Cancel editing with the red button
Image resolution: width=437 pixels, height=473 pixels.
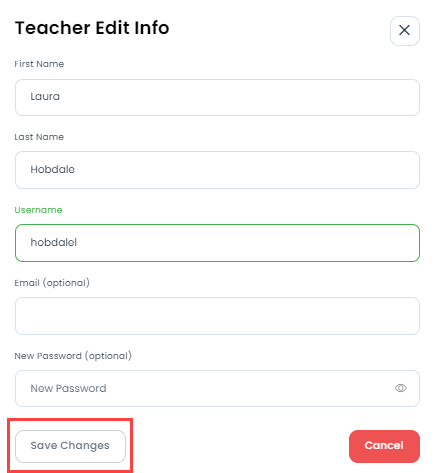(384, 446)
